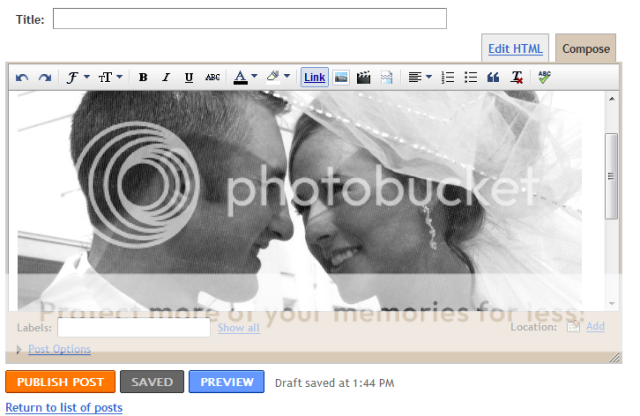This screenshot has height=416, width=640.
Task: Select the wedding photo in the editor
Action: point(300,201)
